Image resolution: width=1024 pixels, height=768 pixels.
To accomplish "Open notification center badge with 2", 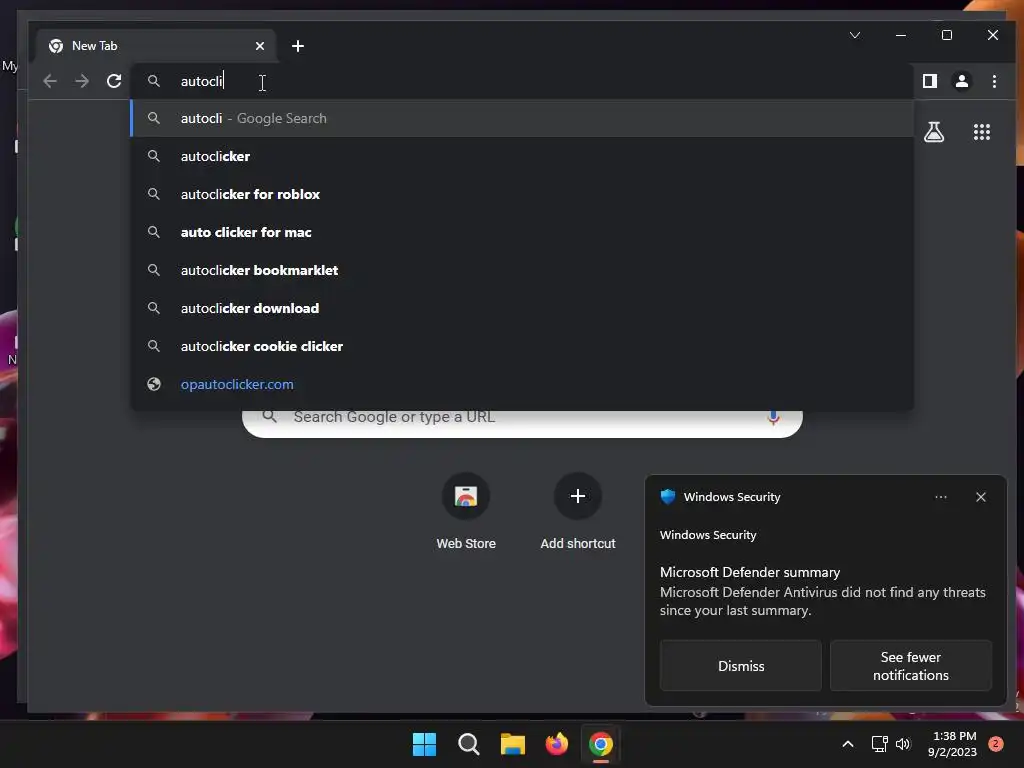I will pos(995,744).
